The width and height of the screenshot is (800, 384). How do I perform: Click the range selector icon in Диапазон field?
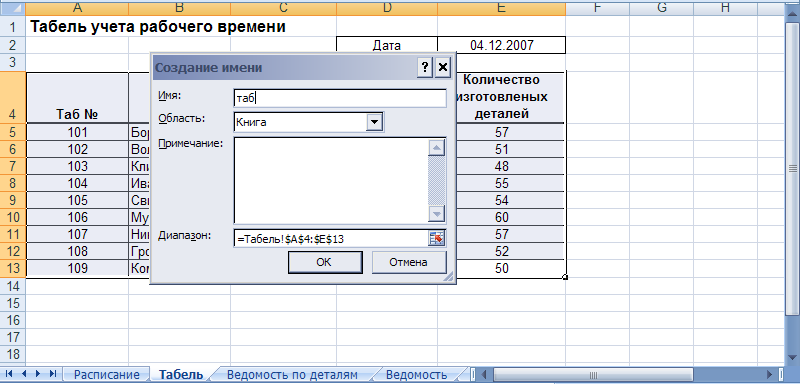click(437, 238)
